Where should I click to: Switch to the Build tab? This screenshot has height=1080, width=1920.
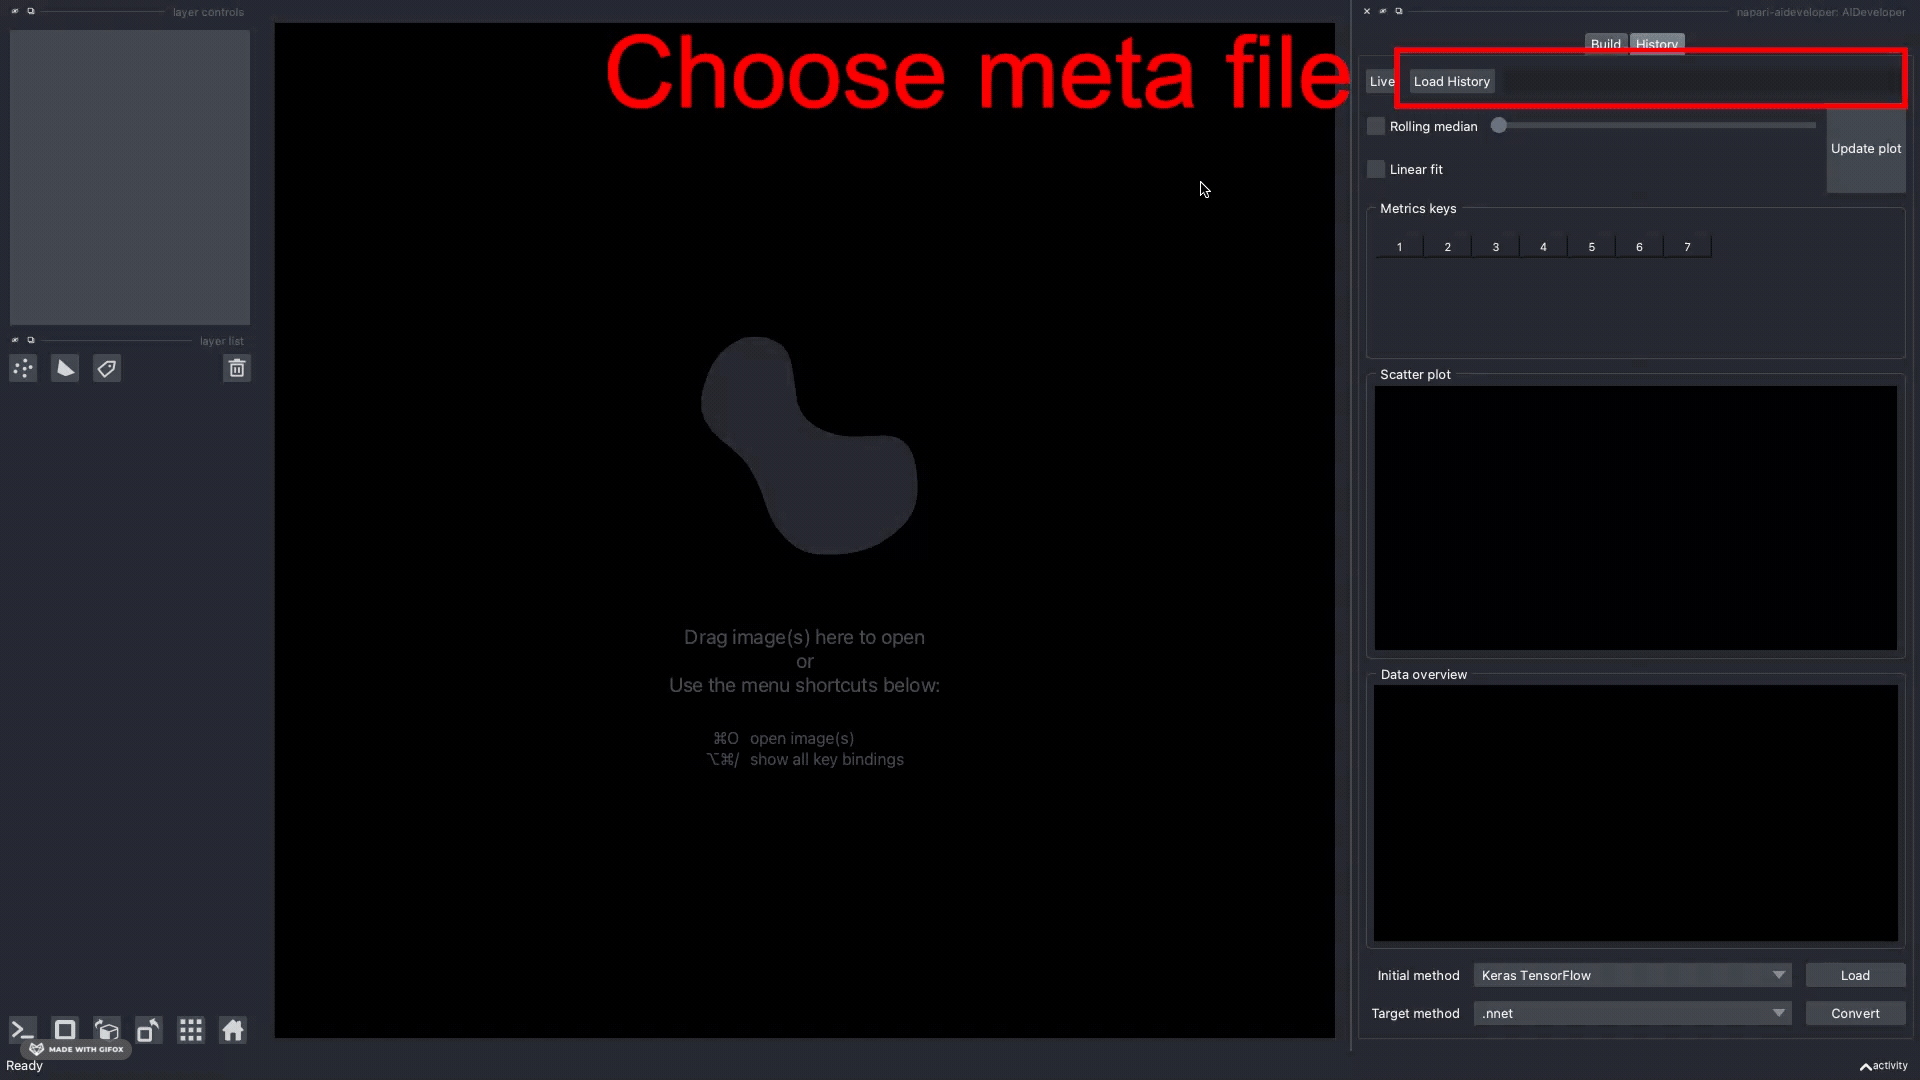1605,44
